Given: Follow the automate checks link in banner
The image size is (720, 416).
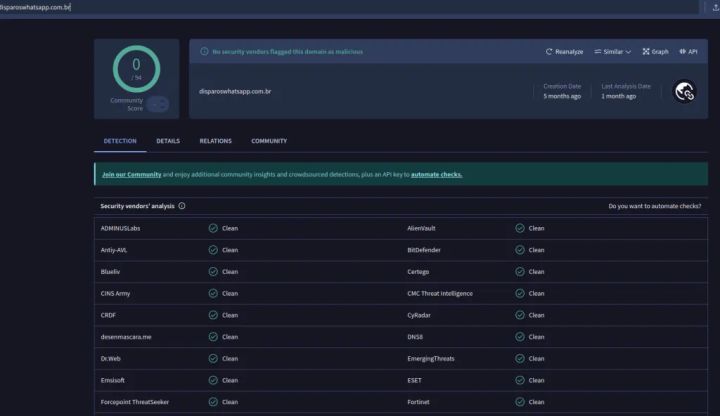Looking at the screenshot, I should (x=437, y=174).
